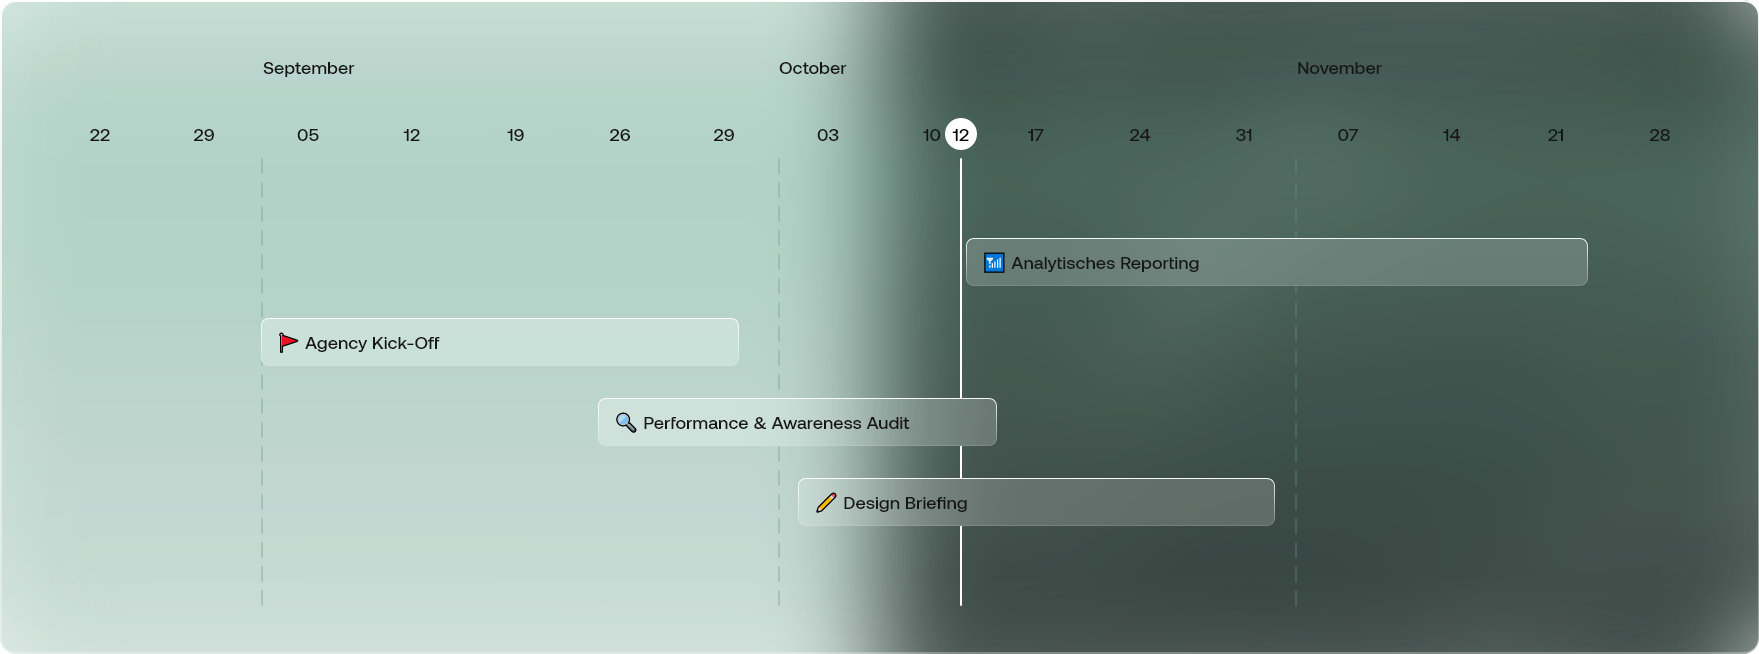Jump to the September month header
This screenshot has width=1759, height=654.
[308, 68]
